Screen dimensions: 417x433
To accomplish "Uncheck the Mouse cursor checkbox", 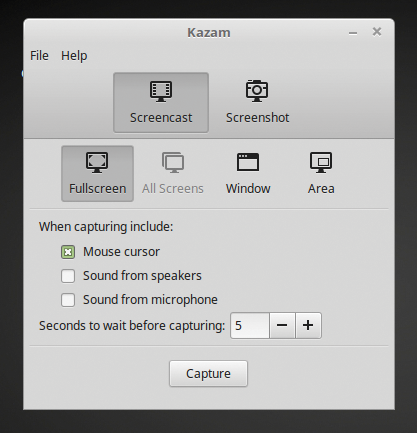I will [68, 252].
